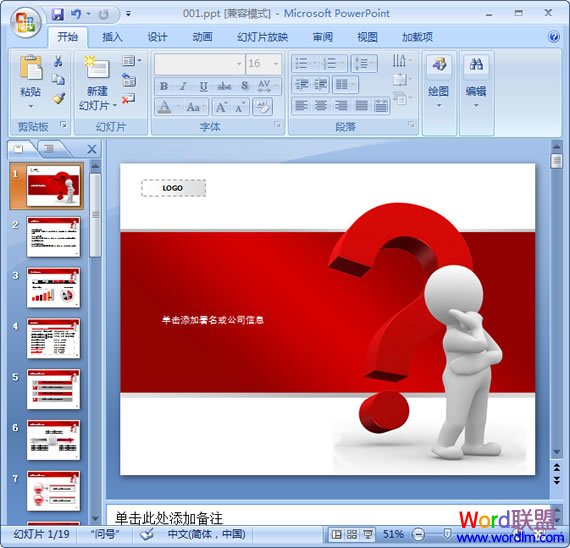Image resolution: width=570 pixels, height=548 pixels.
Task: Open the New Slide dropdown arrow
Action: point(115,105)
